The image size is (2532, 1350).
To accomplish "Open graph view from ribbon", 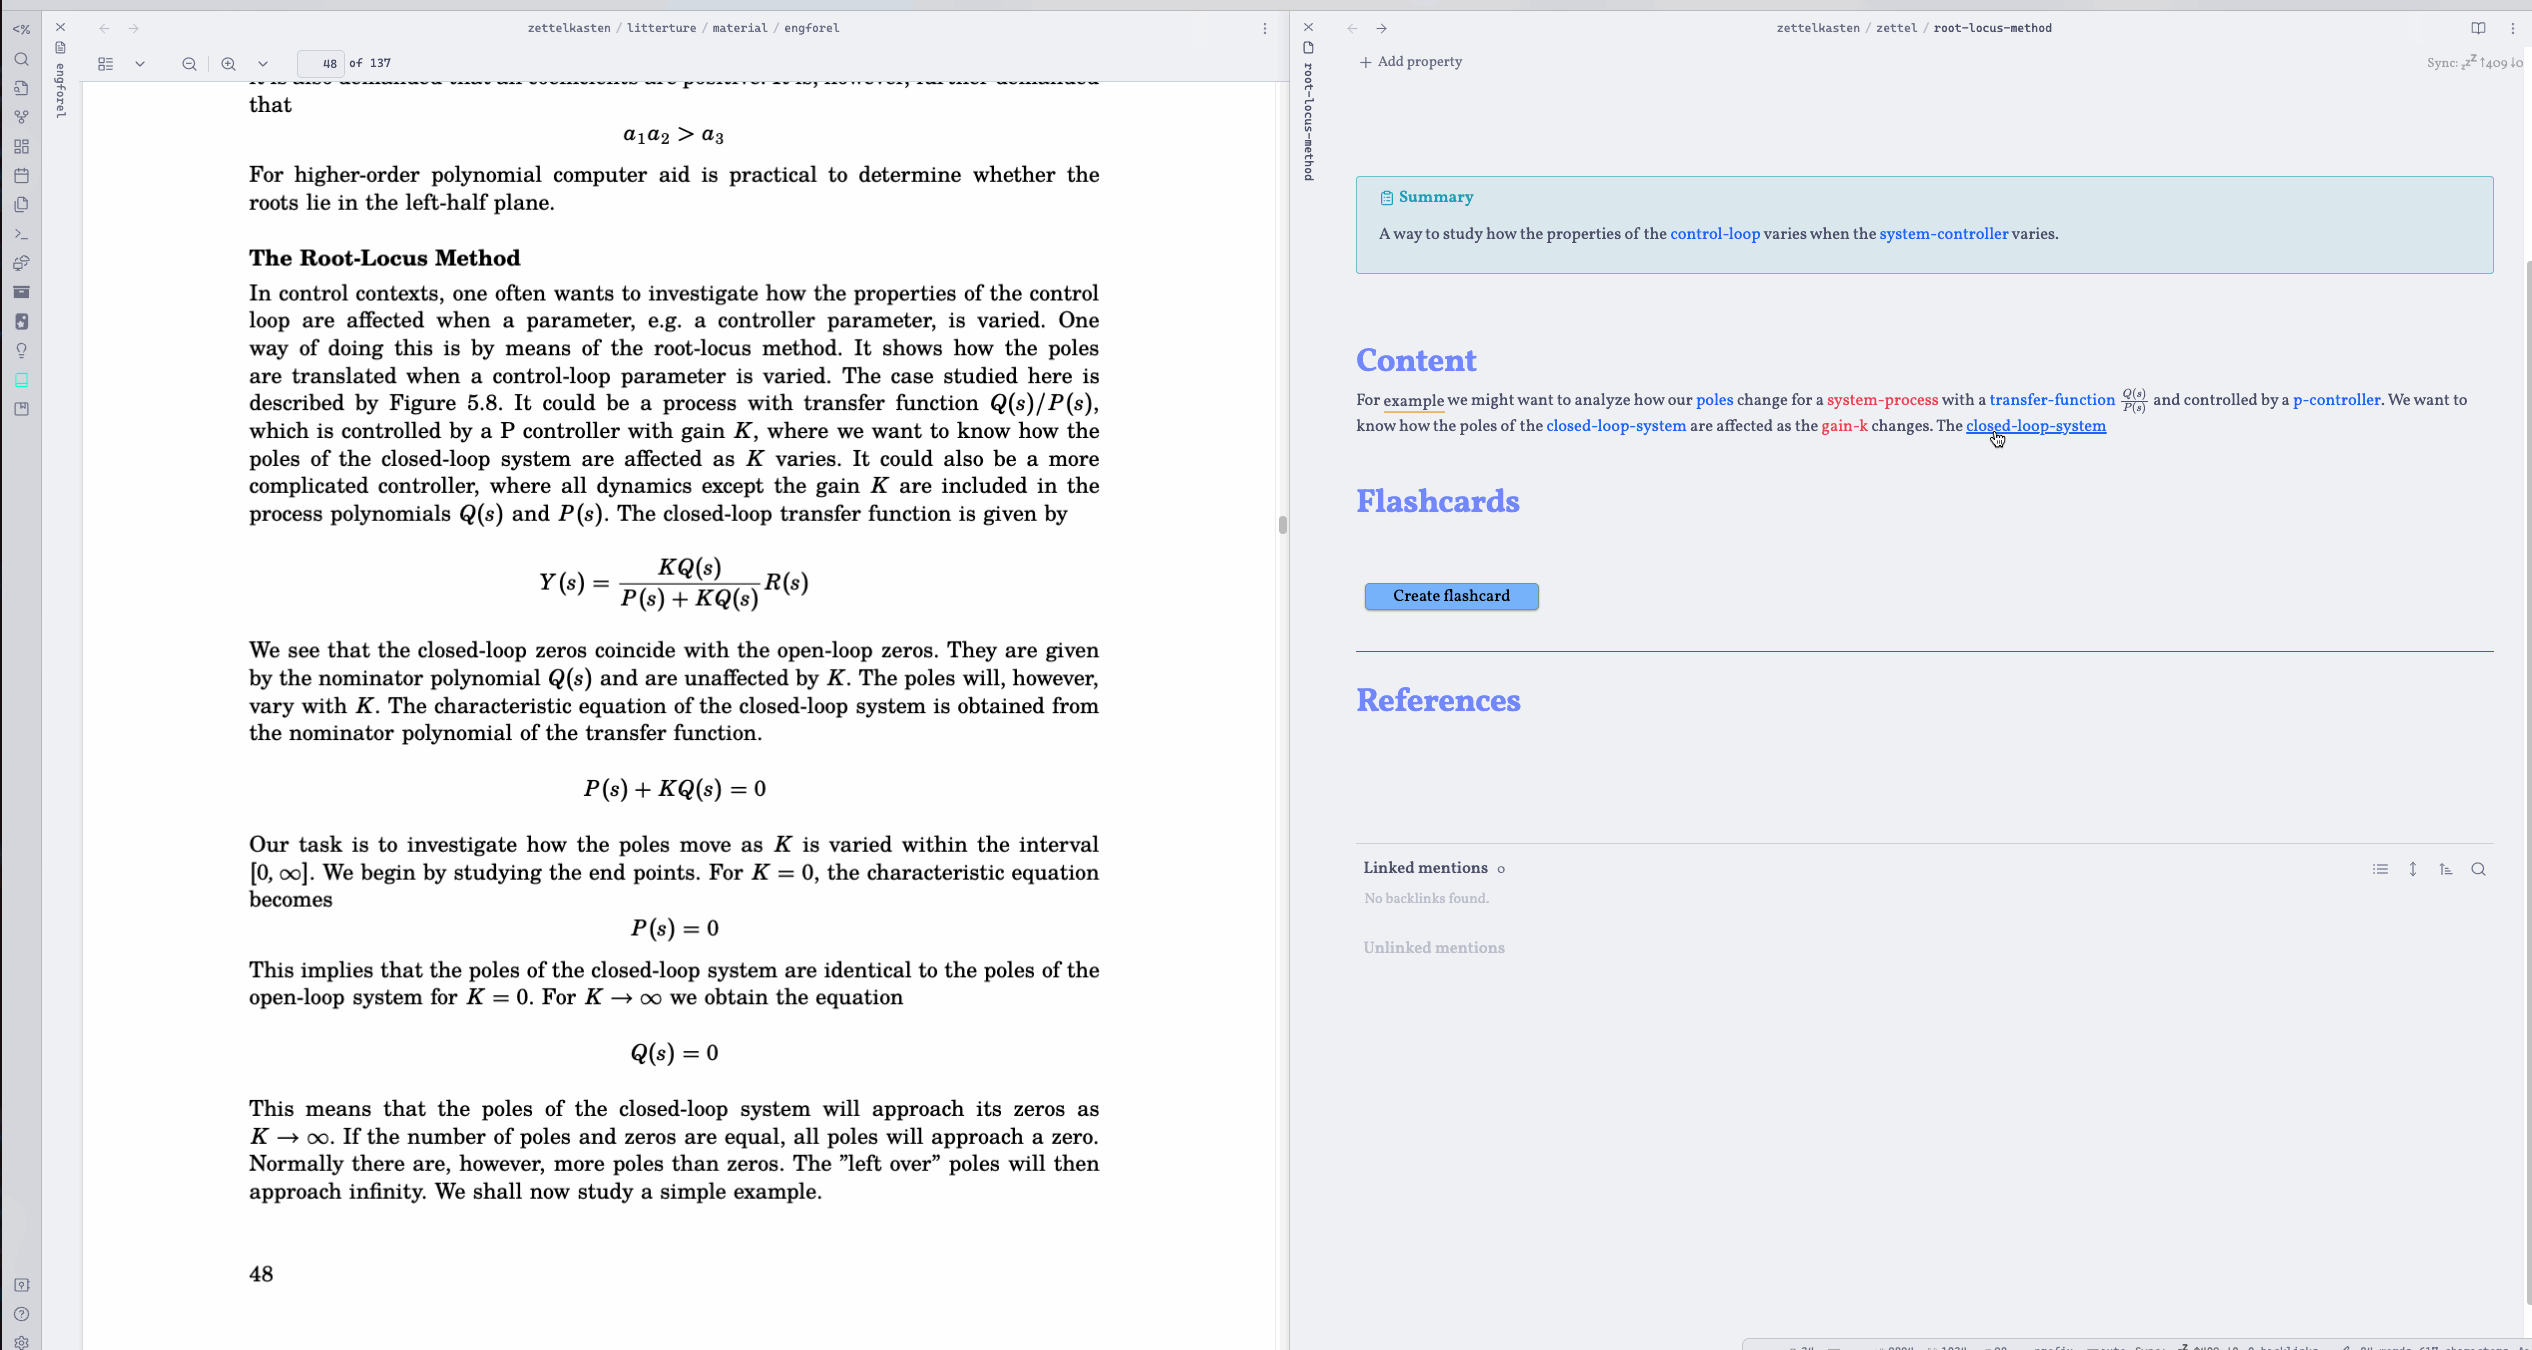I will [21, 117].
